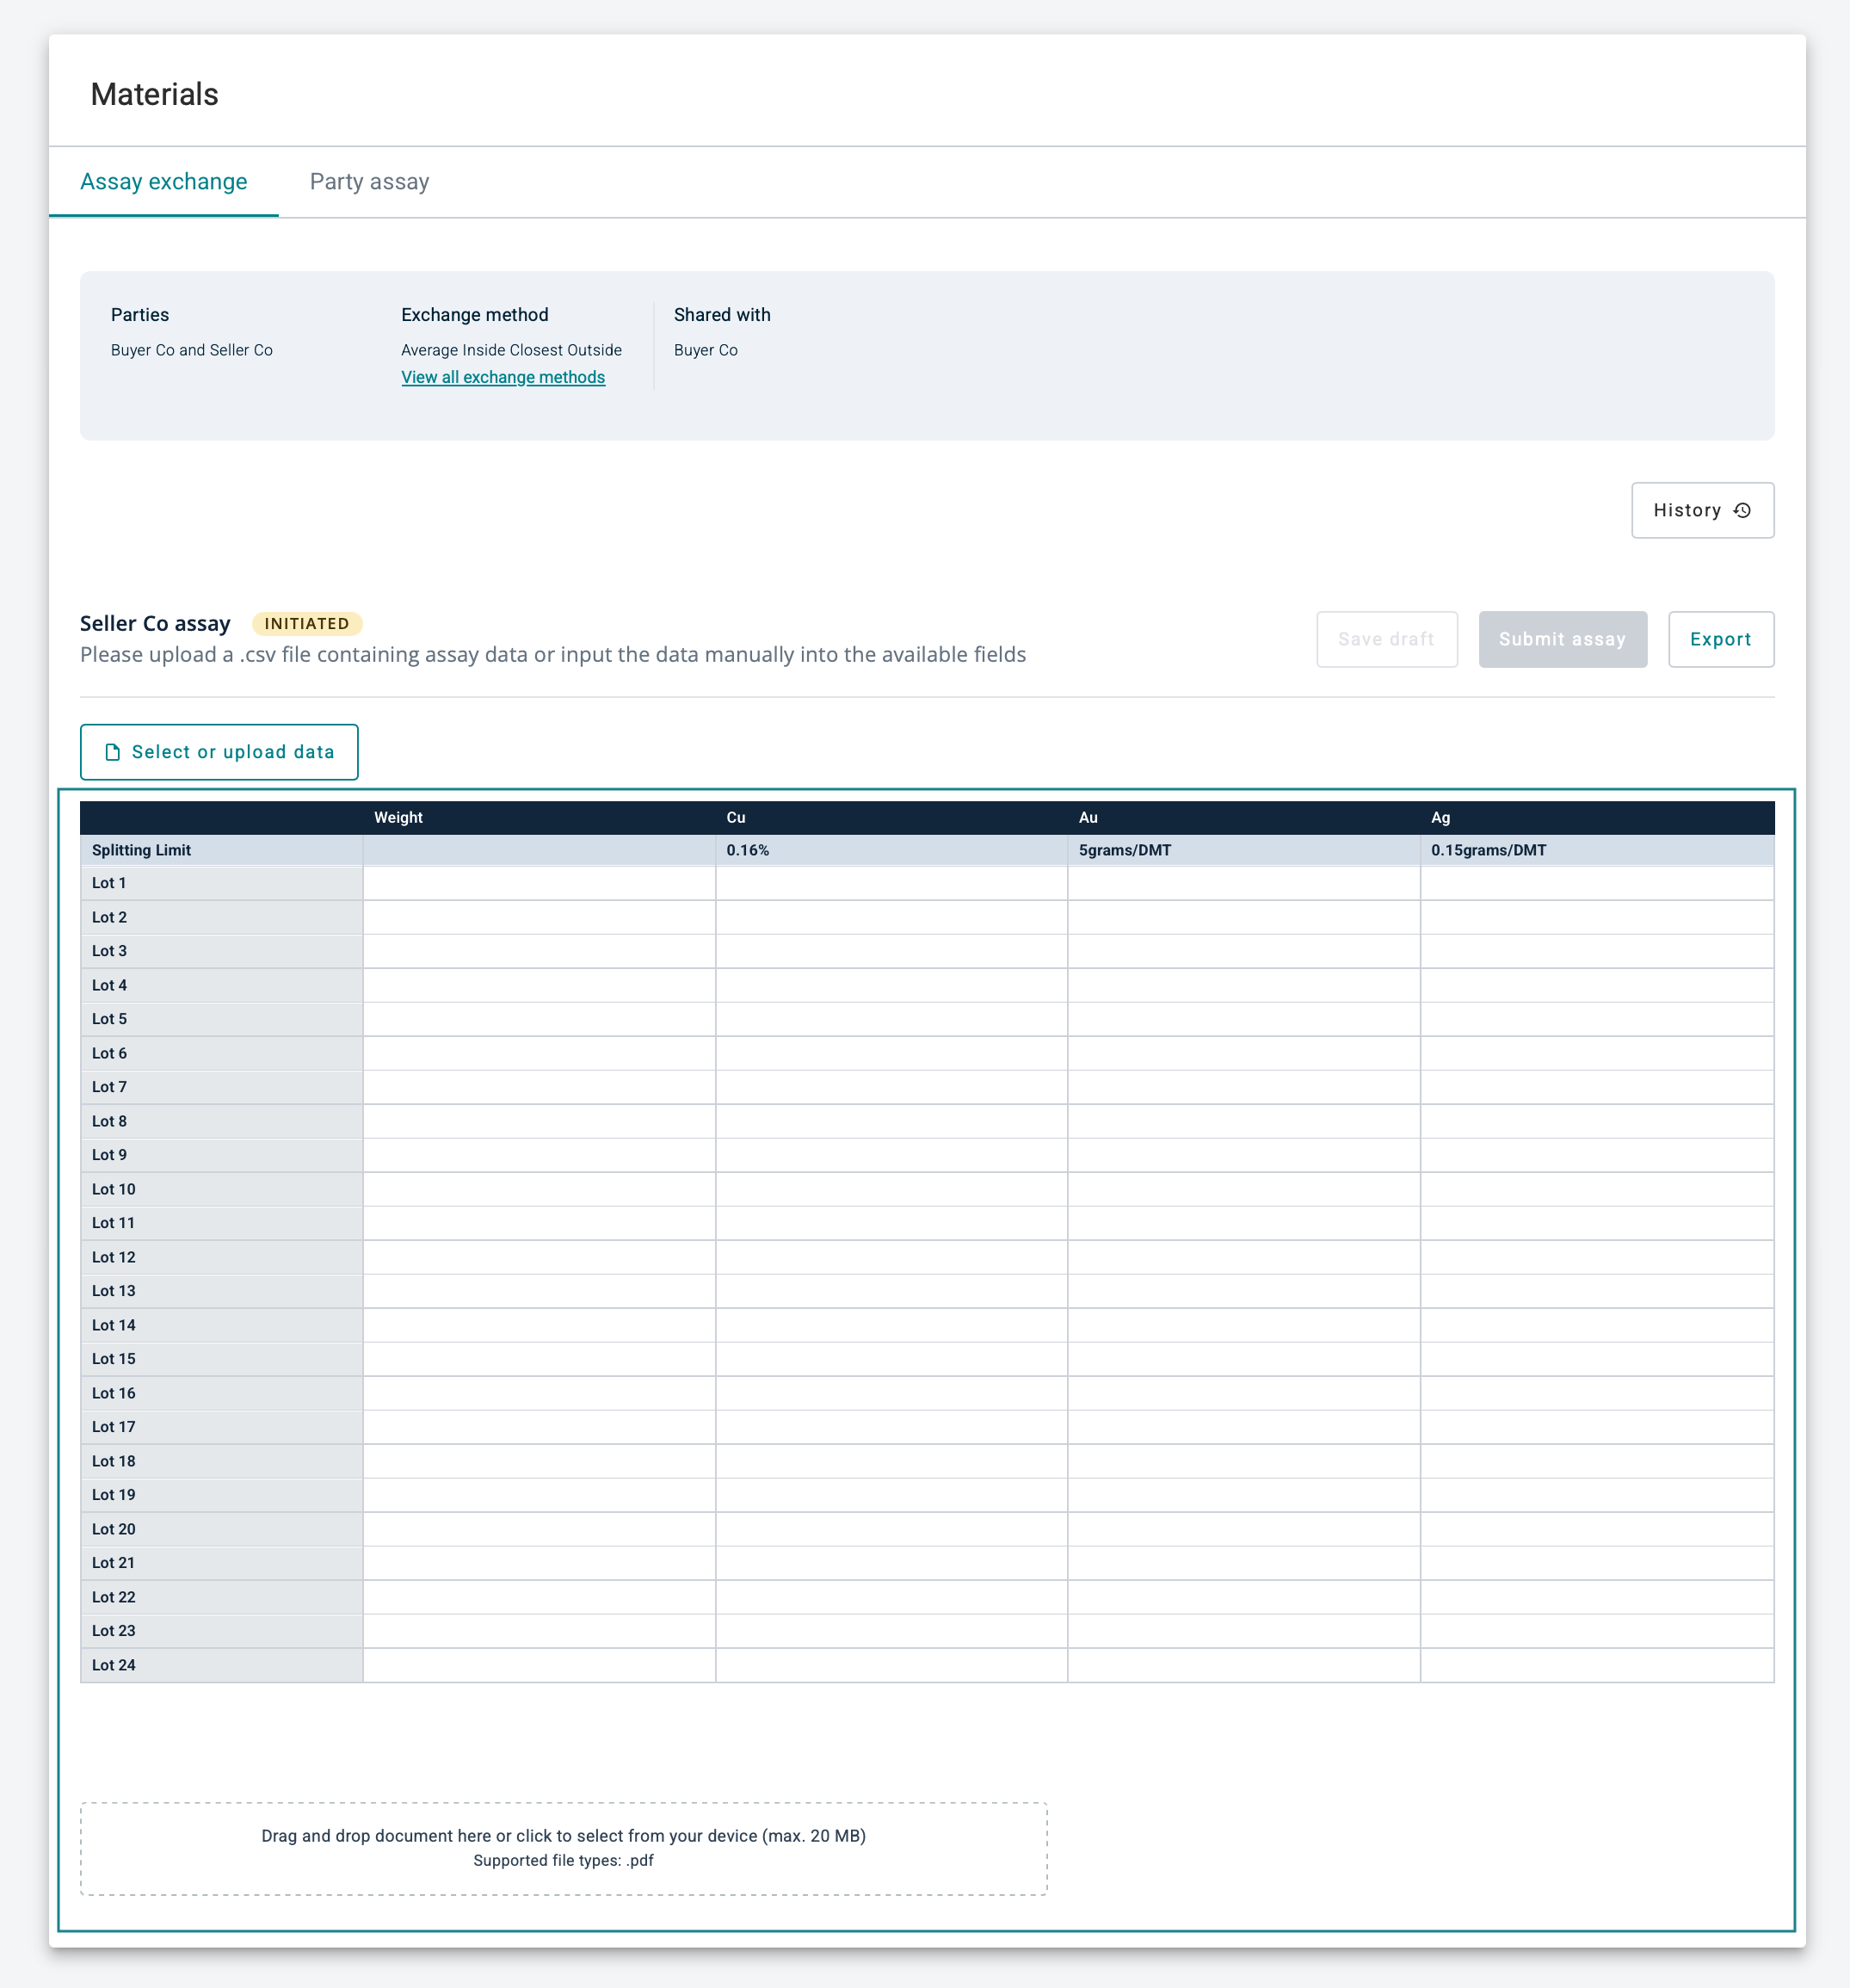
Task: Click the drag and drop document area
Action: point(564,1848)
